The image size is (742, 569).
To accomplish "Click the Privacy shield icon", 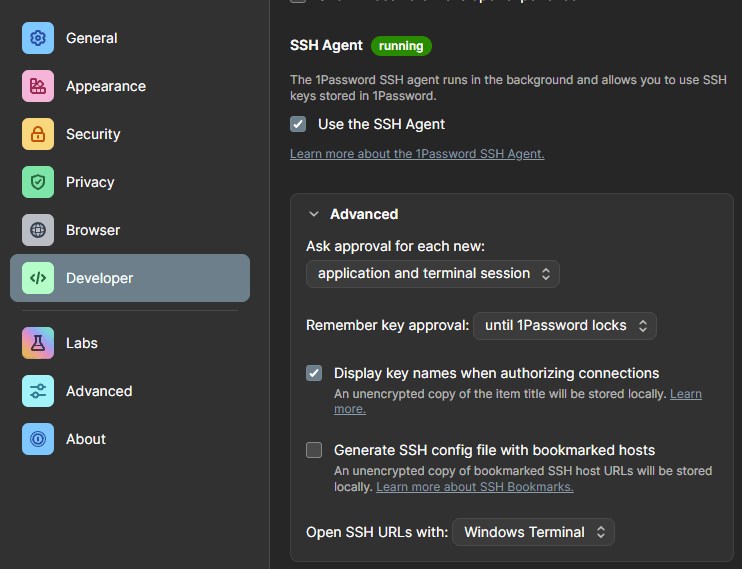I will coord(38,182).
